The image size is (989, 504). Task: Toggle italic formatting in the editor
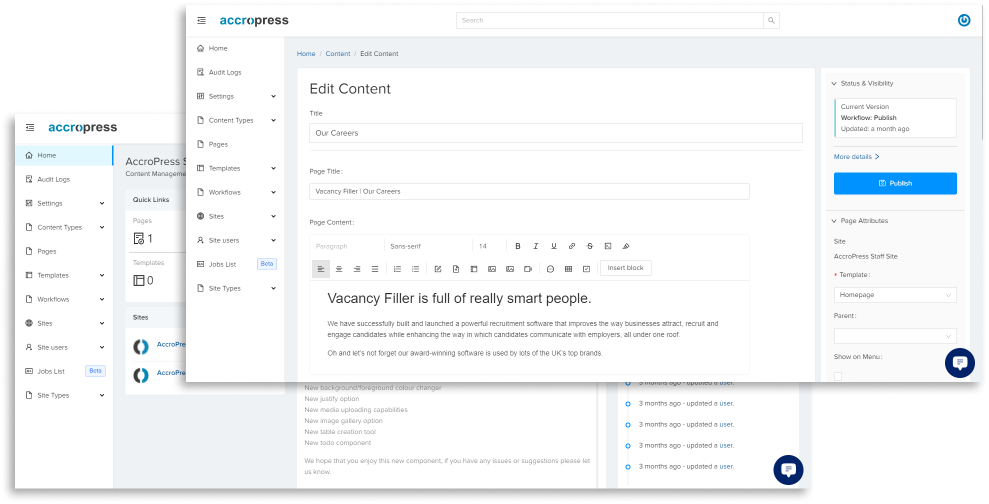click(x=535, y=246)
